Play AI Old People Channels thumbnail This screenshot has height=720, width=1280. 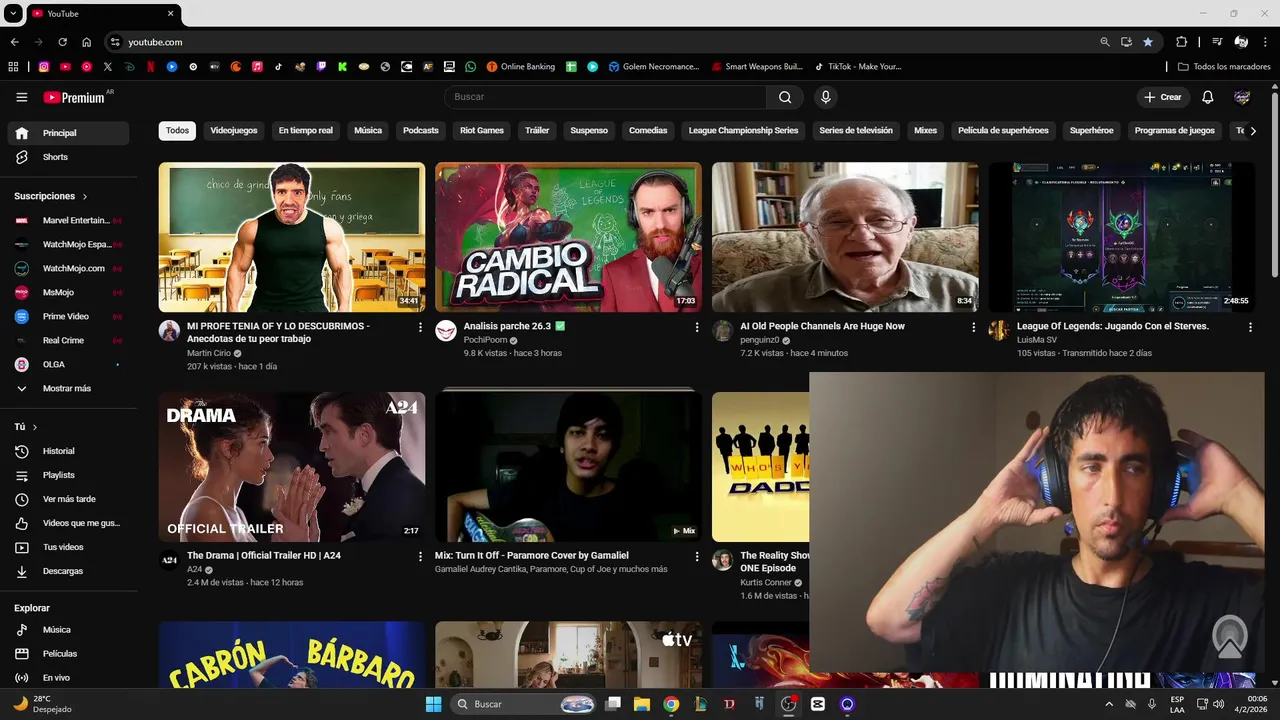click(845, 237)
